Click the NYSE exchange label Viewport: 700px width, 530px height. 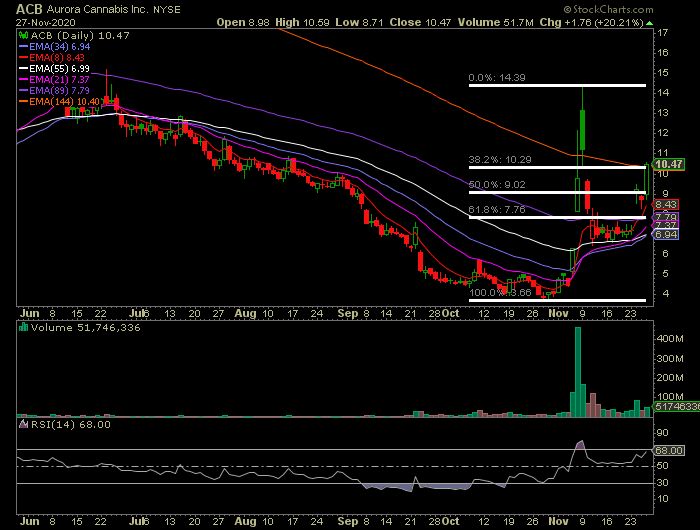pyautogui.click(x=167, y=10)
